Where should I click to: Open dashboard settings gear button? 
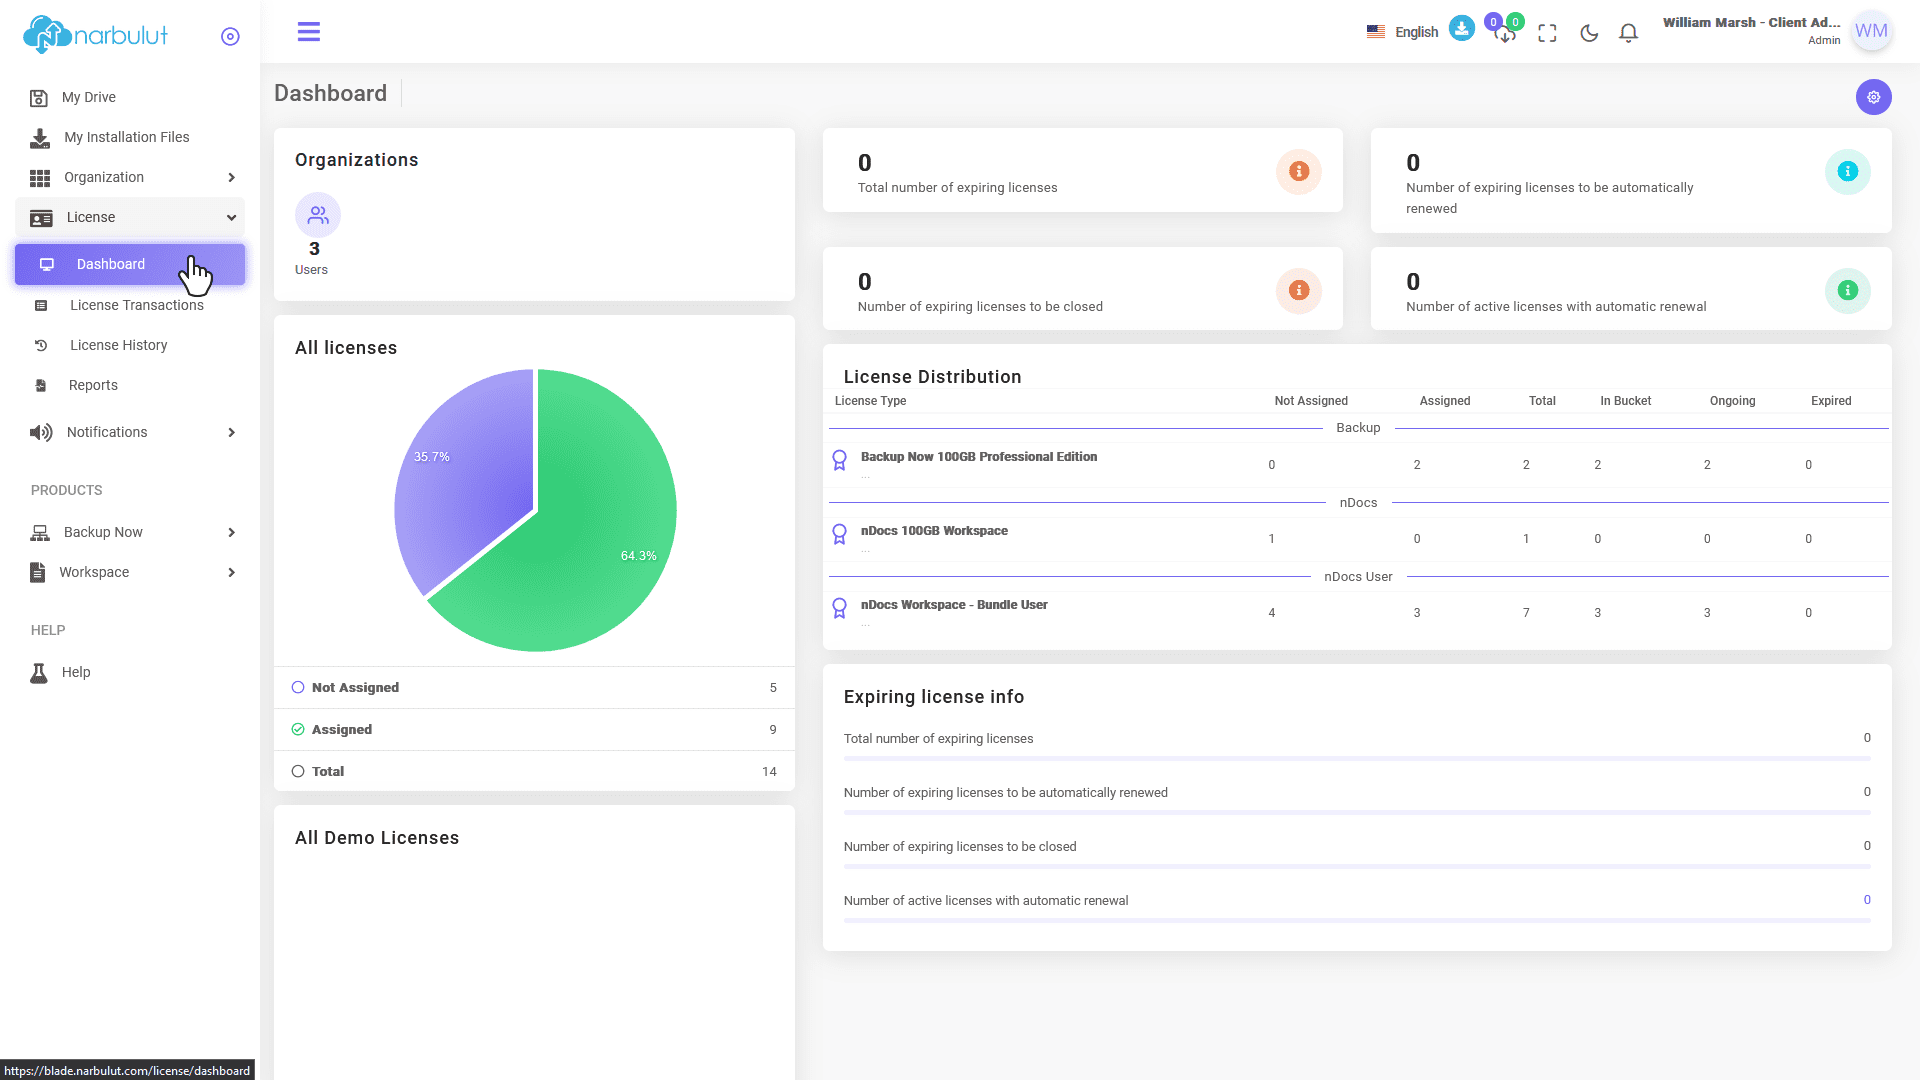(1874, 97)
